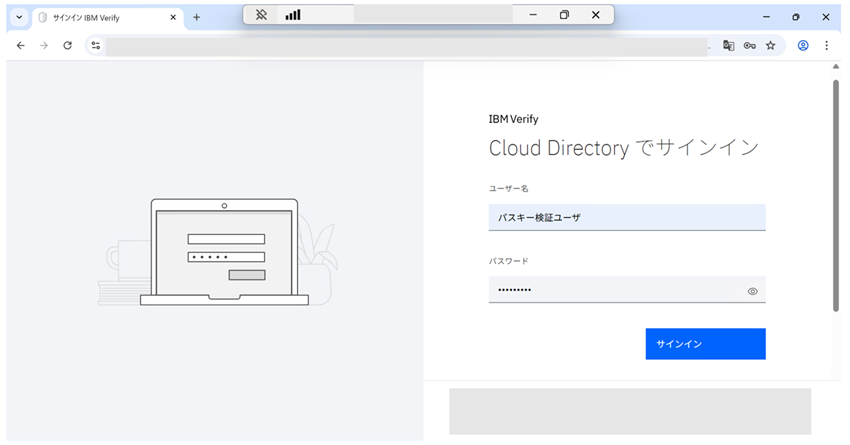
Task: Open a new tab with plus button
Action: (196, 17)
